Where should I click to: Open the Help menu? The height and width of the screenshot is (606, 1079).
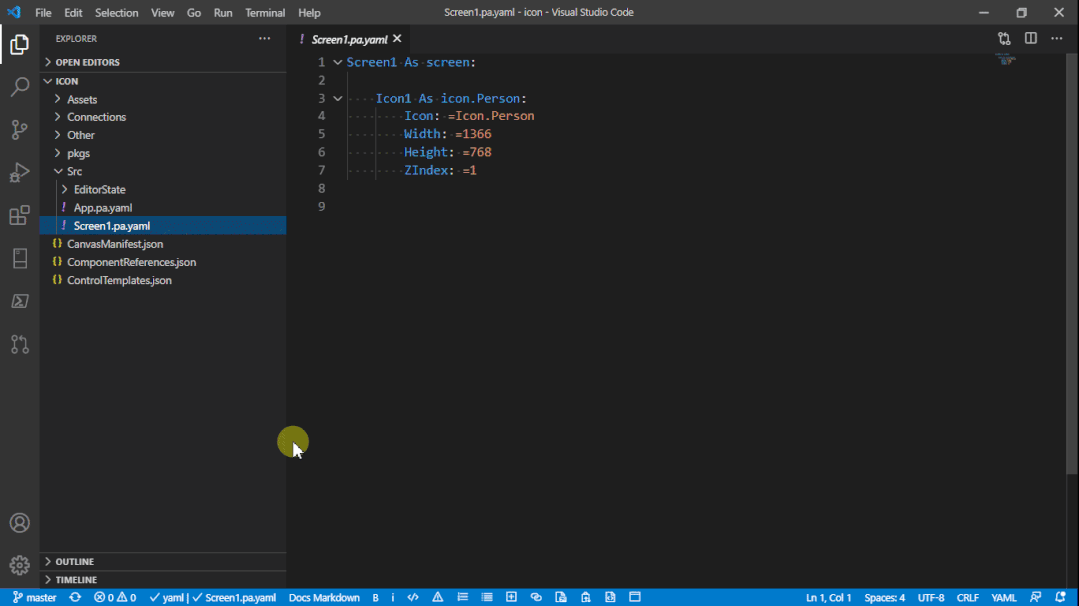[309, 12]
